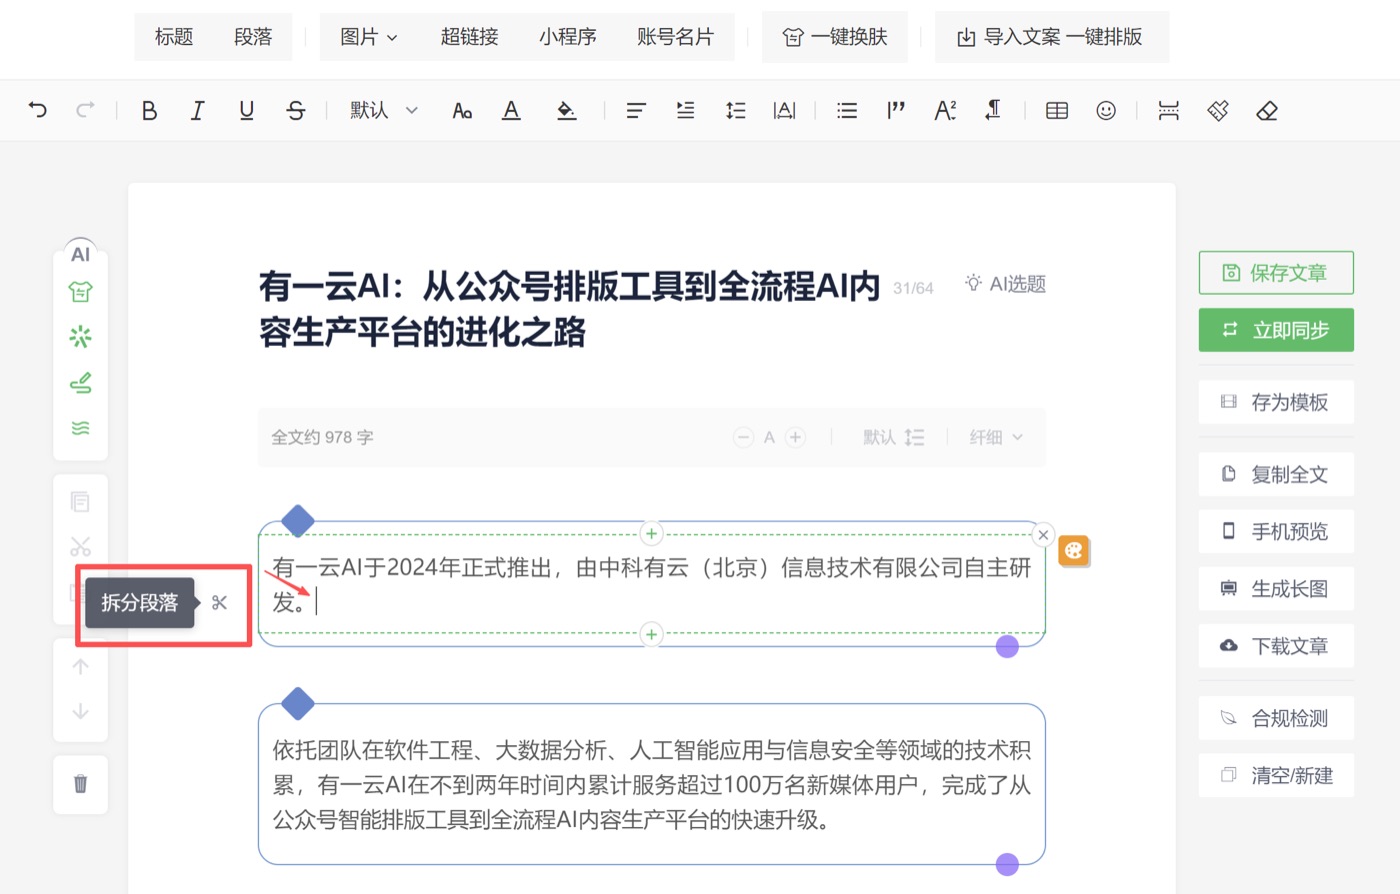Open the 超链接 option

click(470, 37)
